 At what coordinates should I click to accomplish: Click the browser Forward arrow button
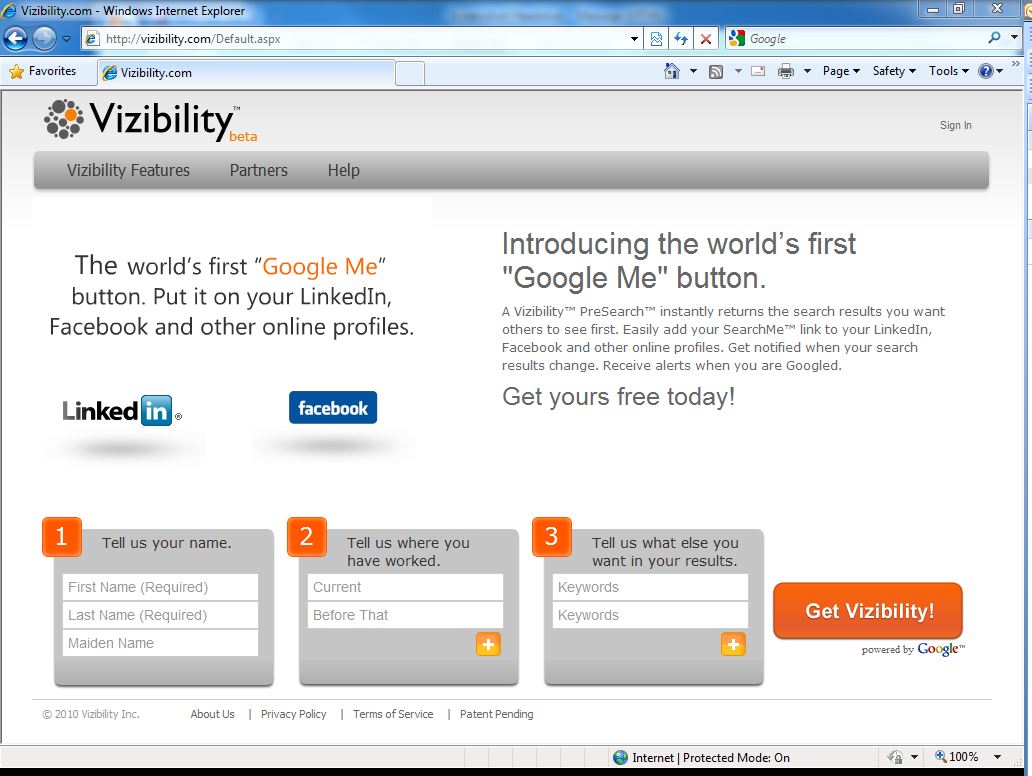[x=45, y=39]
